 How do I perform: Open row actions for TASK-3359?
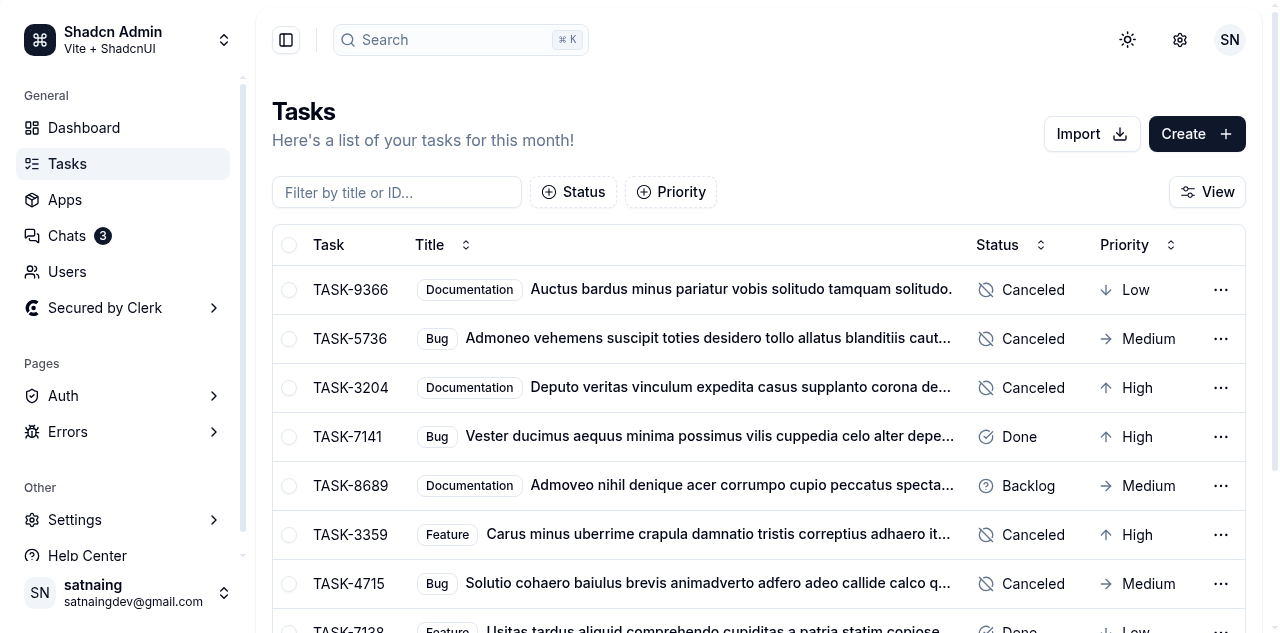click(x=1221, y=535)
